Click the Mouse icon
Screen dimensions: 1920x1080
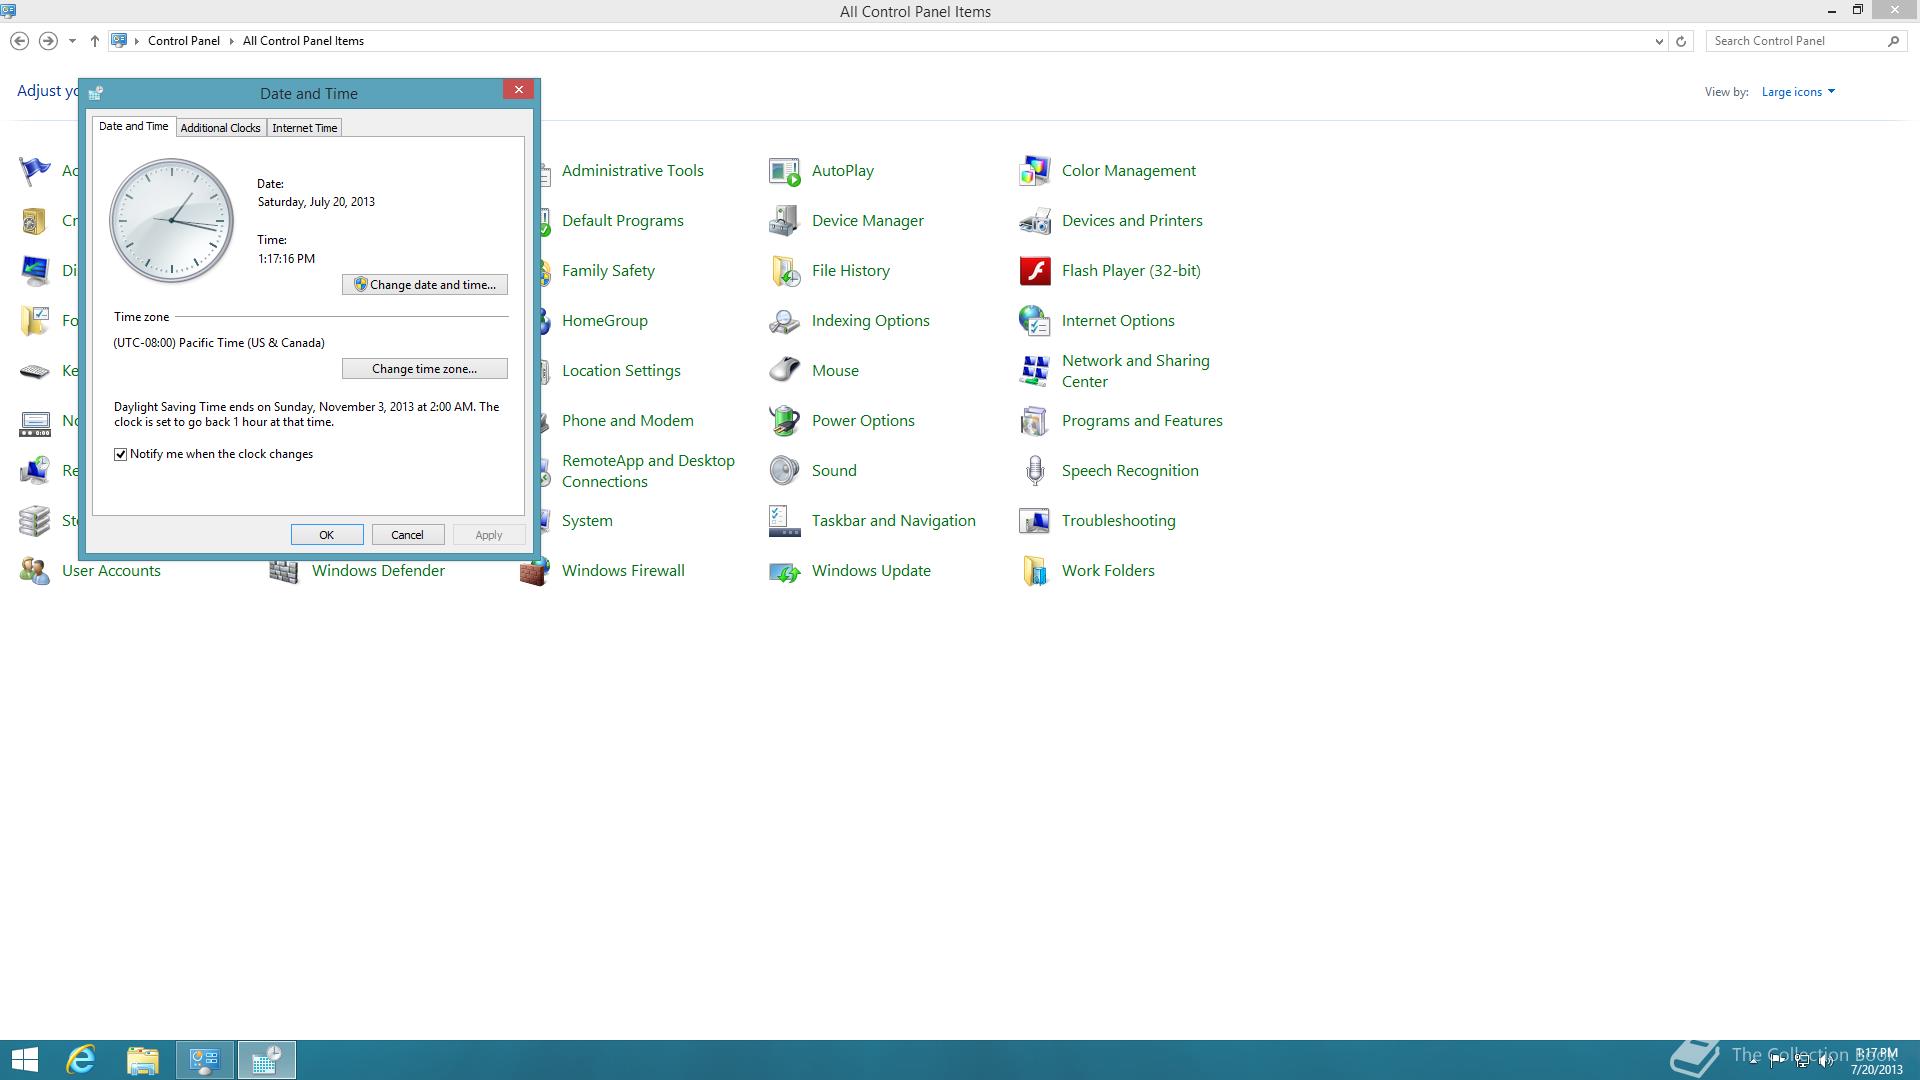(x=784, y=371)
